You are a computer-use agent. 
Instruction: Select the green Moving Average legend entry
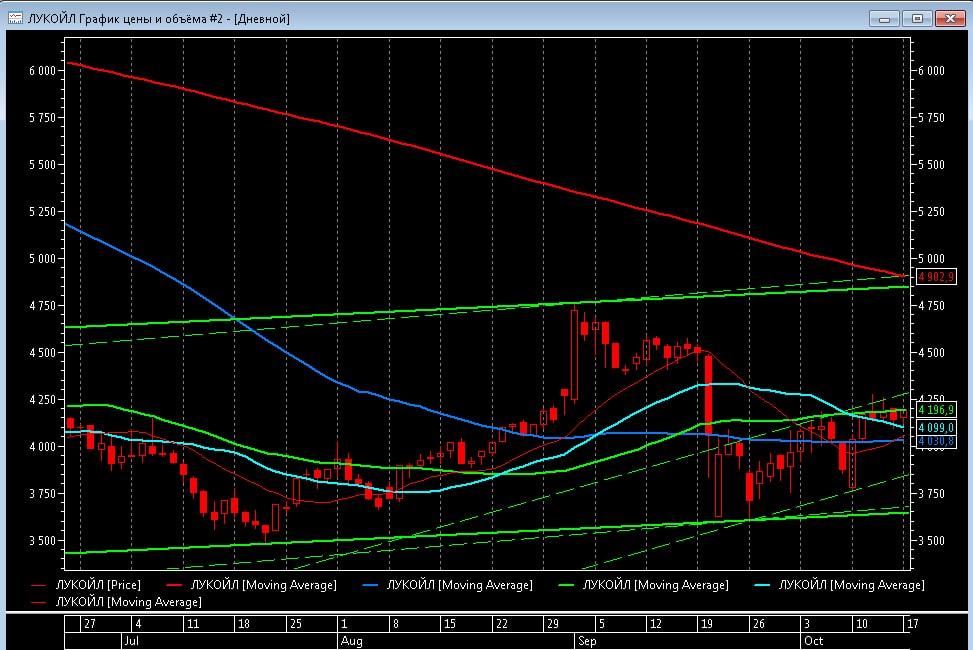(648, 585)
